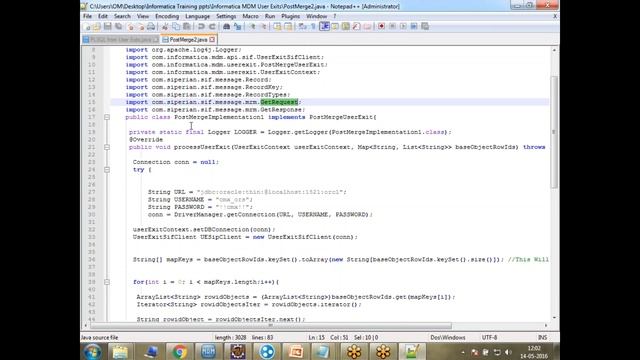Switch to Notepad++ in the taskbar
This screenshot has width=640, height=360.
(411, 351)
